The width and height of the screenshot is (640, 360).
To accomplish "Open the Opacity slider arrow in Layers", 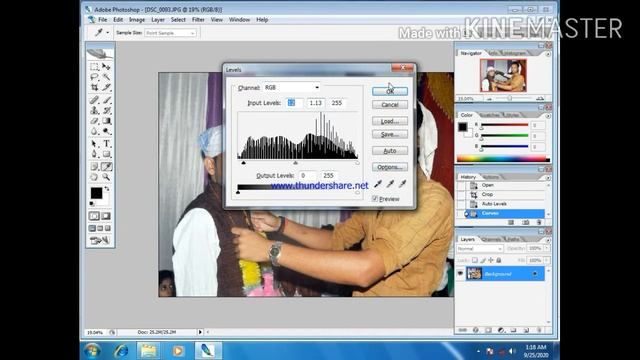I will [547, 248].
